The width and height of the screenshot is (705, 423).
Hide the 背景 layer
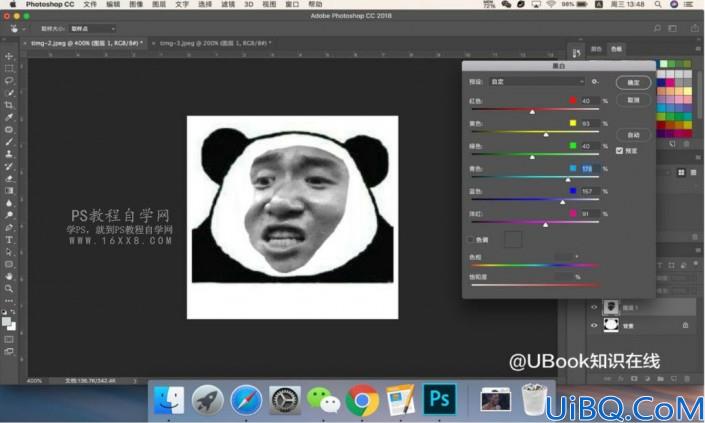[x=594, y=325]
